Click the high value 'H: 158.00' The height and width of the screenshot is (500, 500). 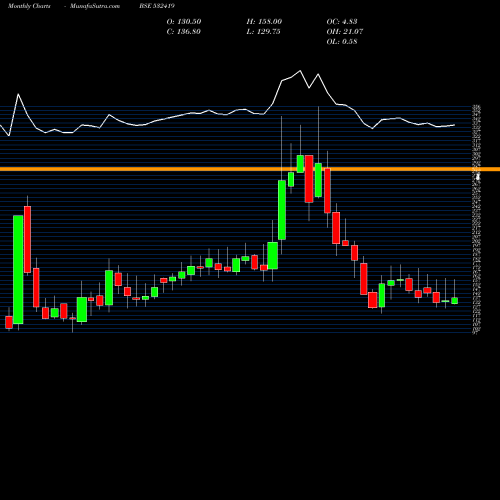point(264,22)
